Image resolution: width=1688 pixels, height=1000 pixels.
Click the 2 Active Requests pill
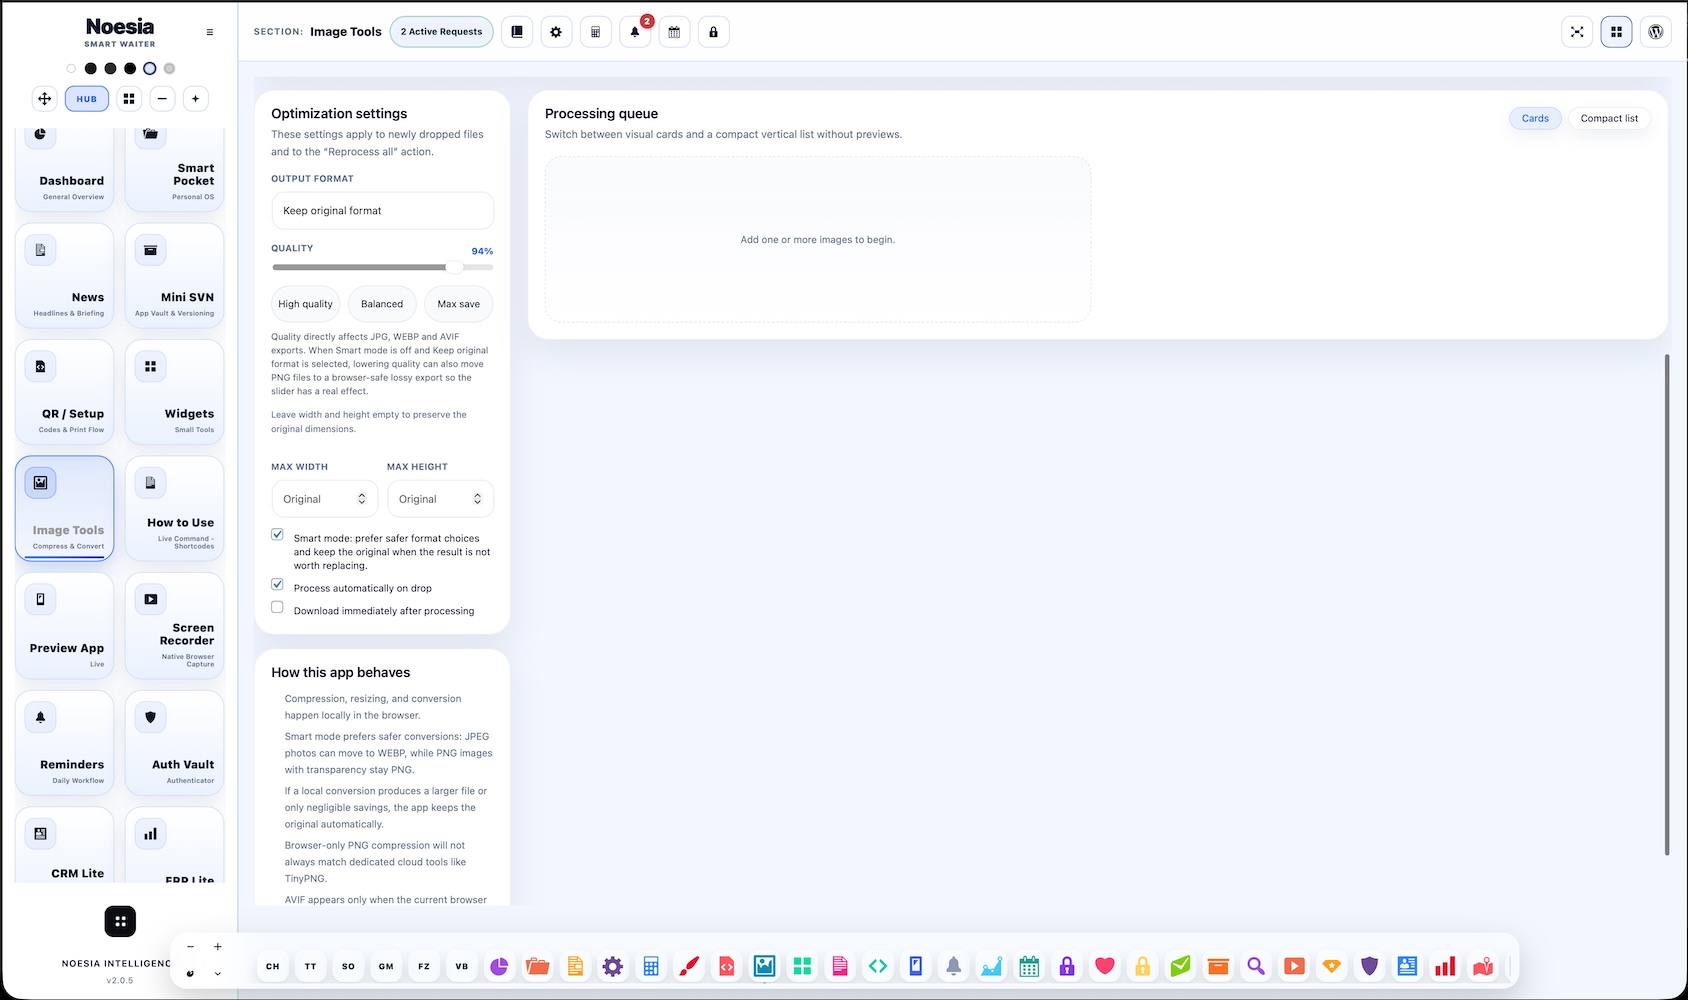[441, 32]
